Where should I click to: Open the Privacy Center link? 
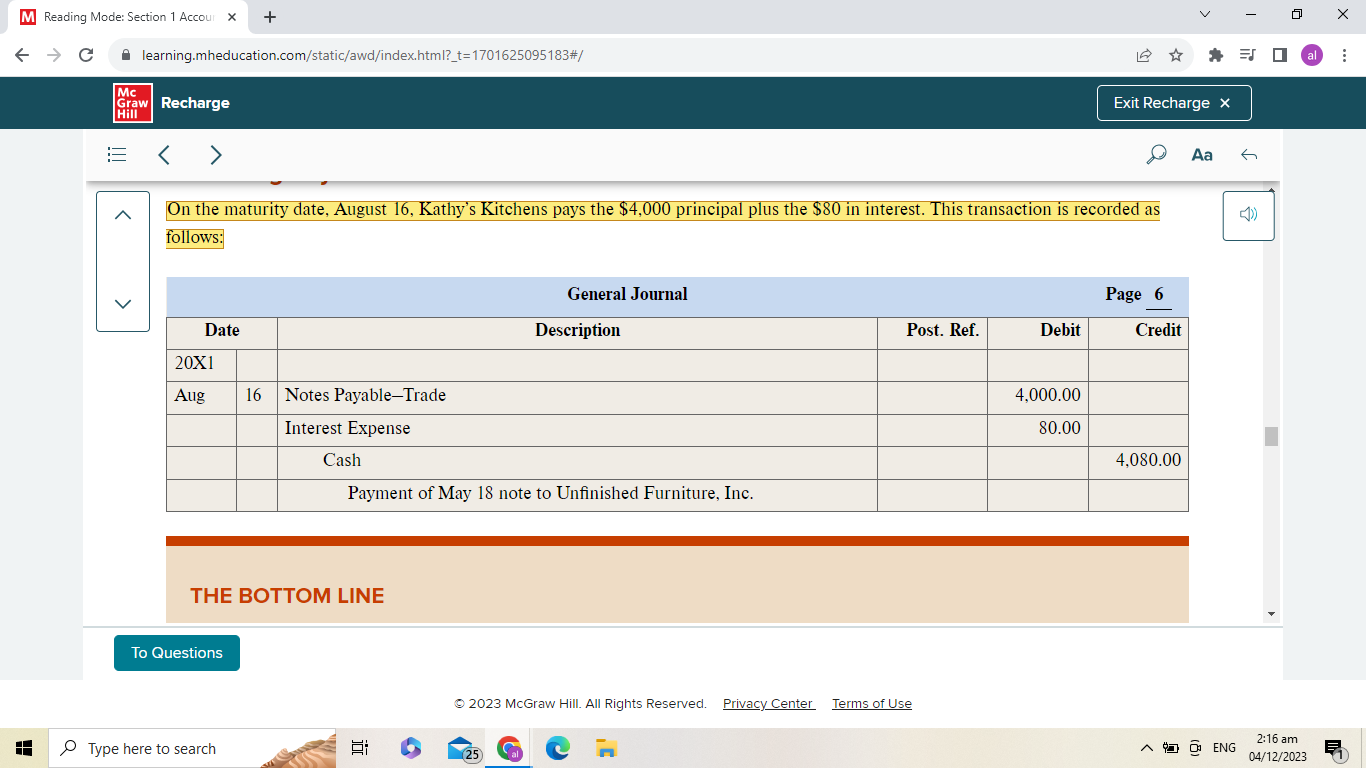point(768,704)
